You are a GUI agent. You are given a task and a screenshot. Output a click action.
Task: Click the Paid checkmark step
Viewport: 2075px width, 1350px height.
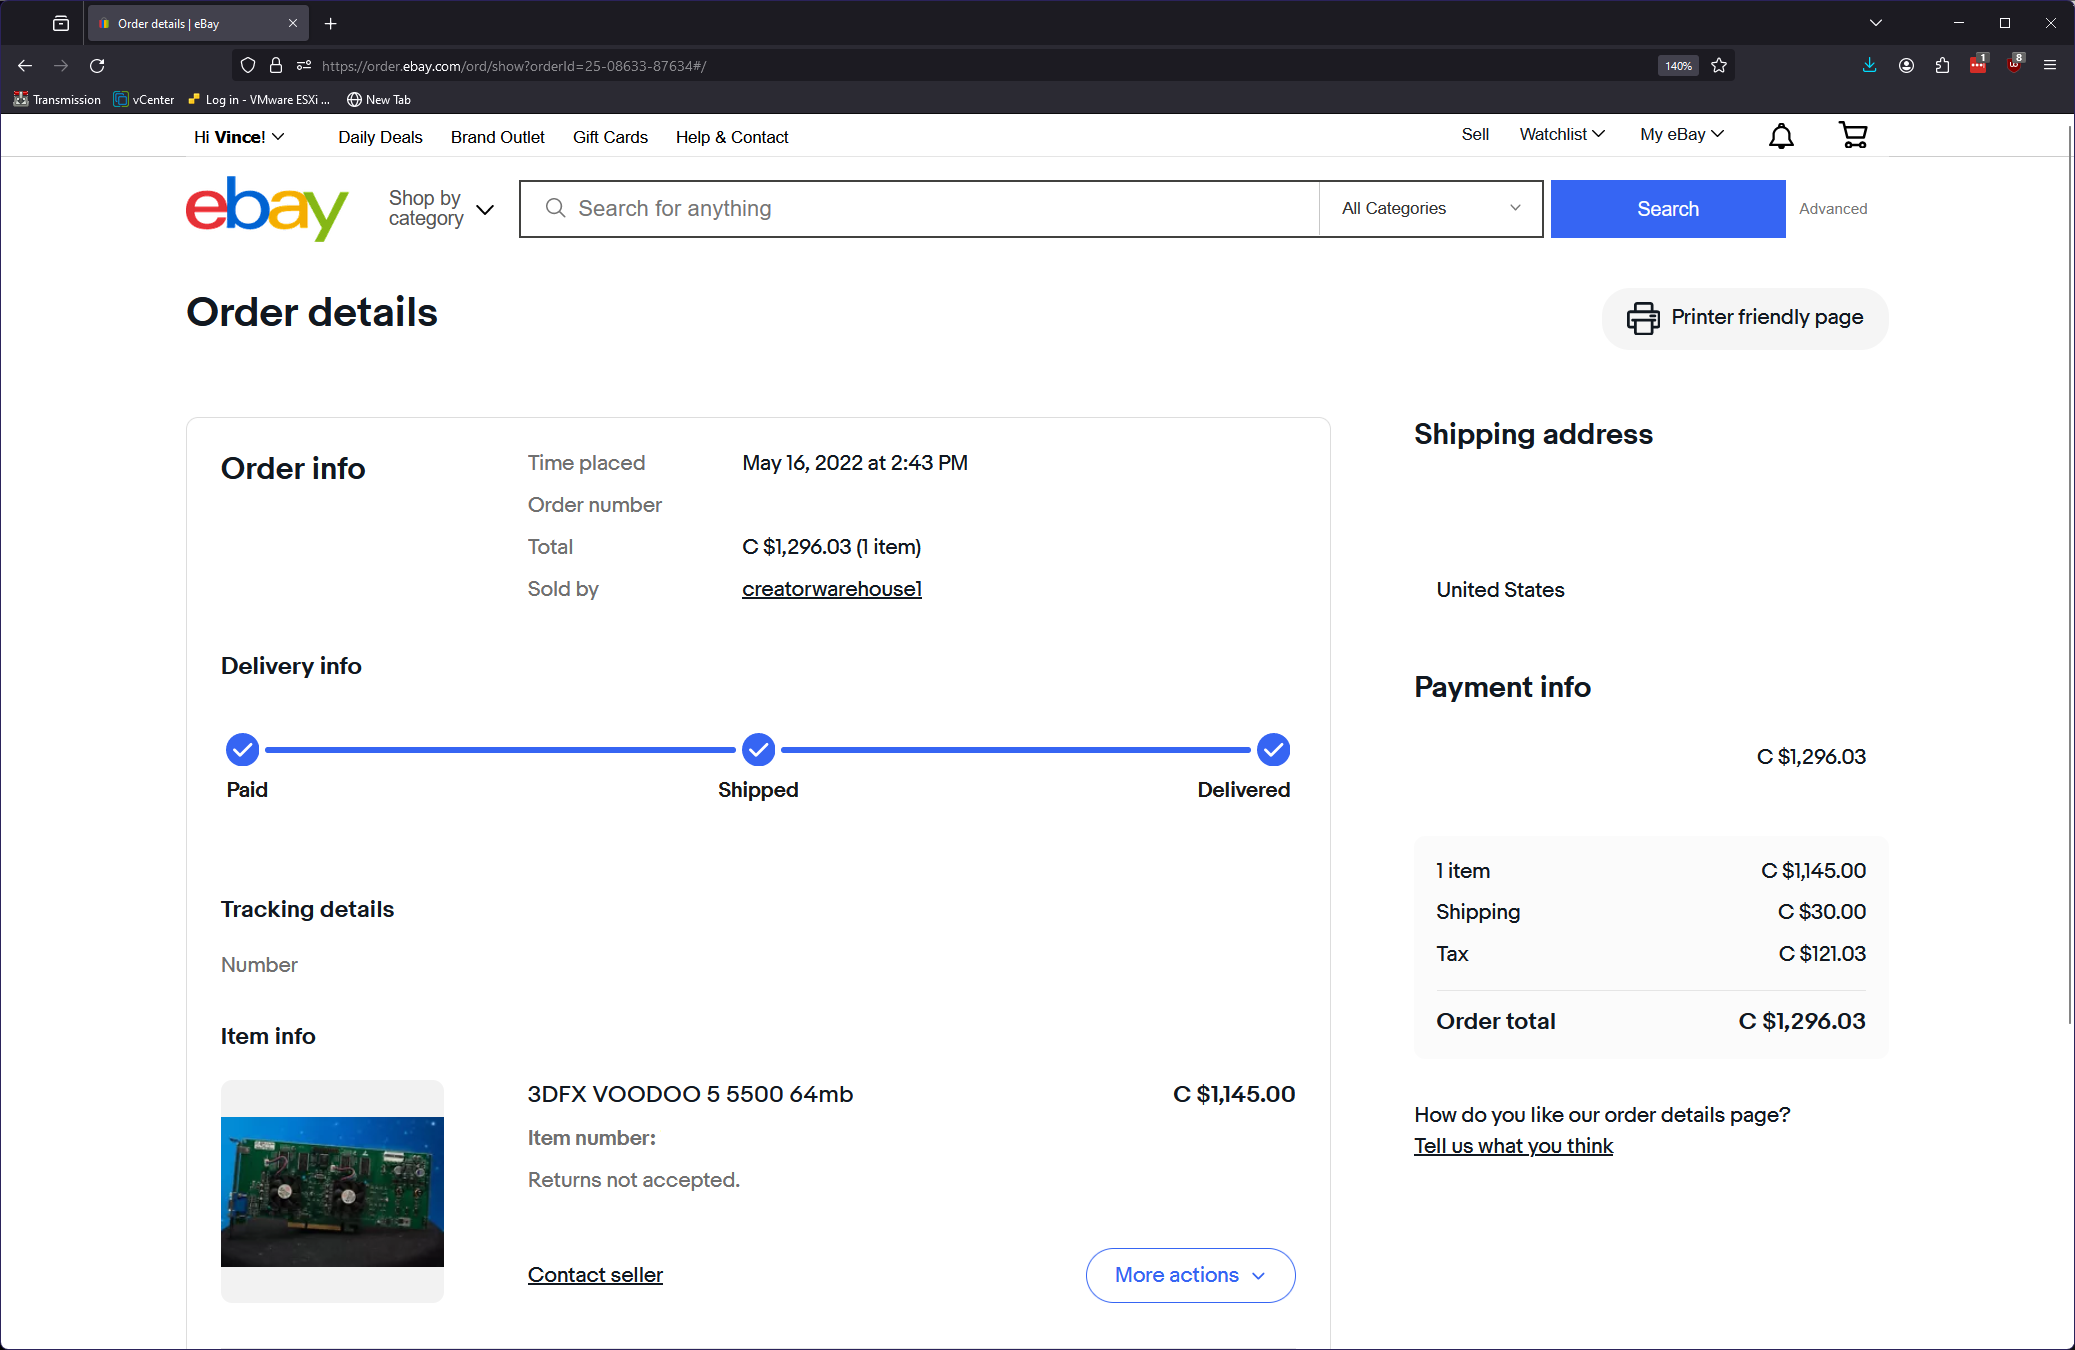pyautogui.click(x=242, y=749)
